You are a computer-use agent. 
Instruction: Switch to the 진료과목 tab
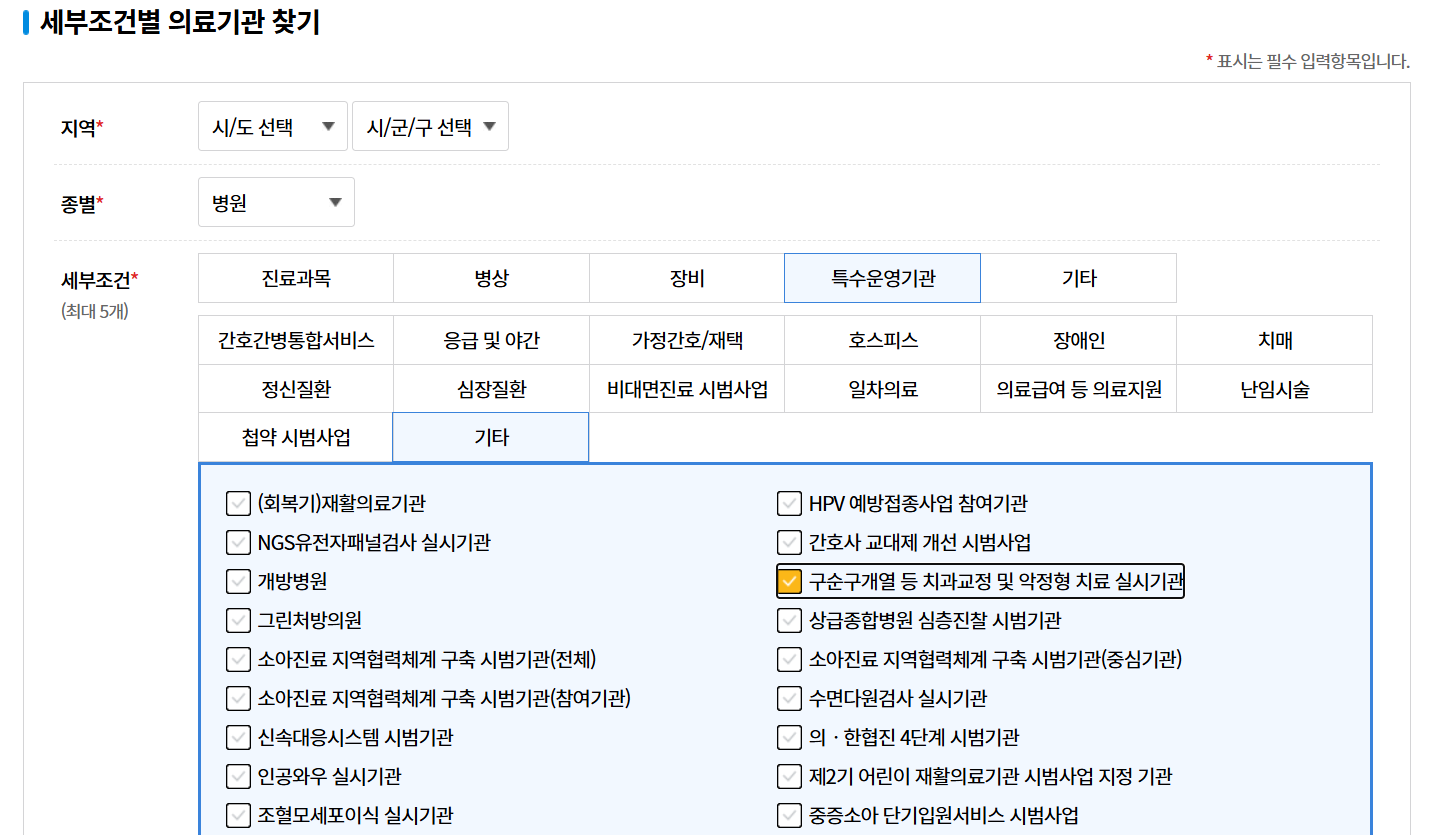click(295, 277)
